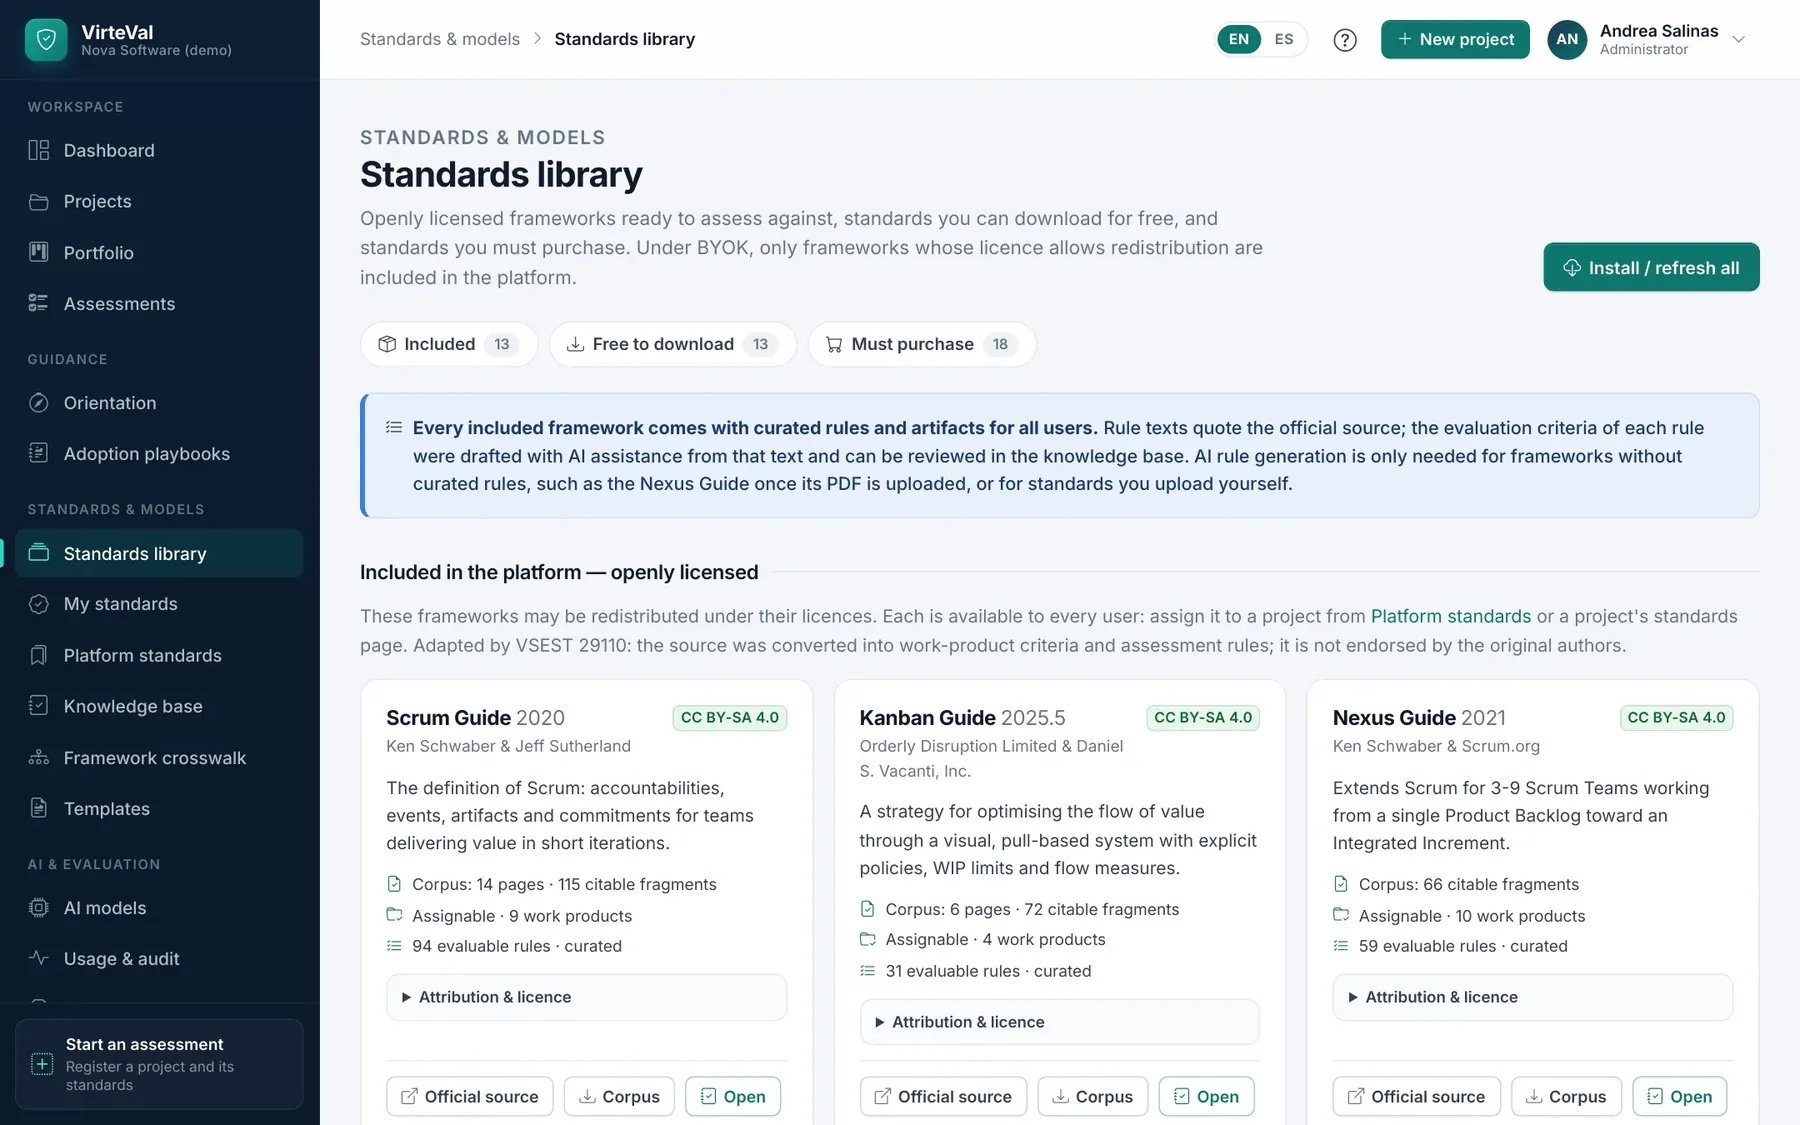Open Andrea Salinas user menu chevron
Image resolution: width=1800 pixels, height=1125 pixels.
click(x=1739, y=40)
